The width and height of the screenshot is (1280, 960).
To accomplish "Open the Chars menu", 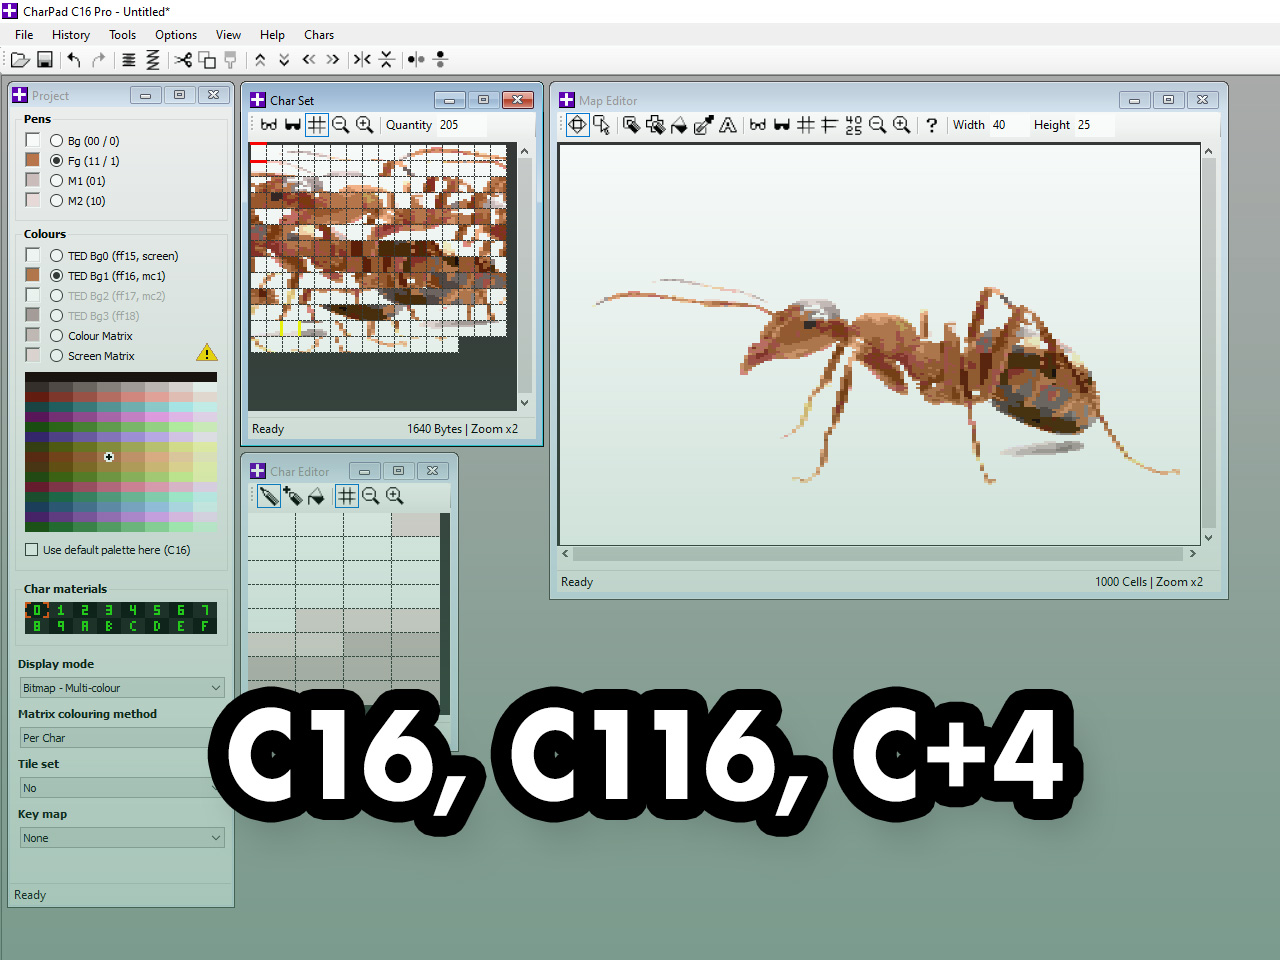I will point(319,35).
